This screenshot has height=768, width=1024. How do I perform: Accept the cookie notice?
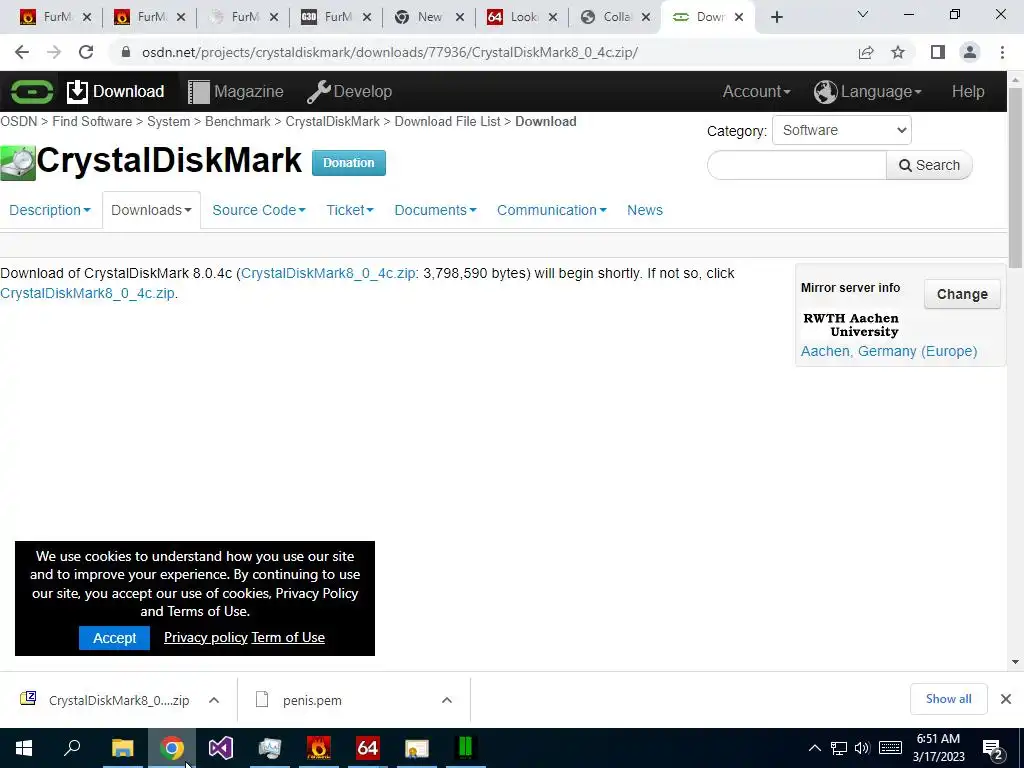114,638
